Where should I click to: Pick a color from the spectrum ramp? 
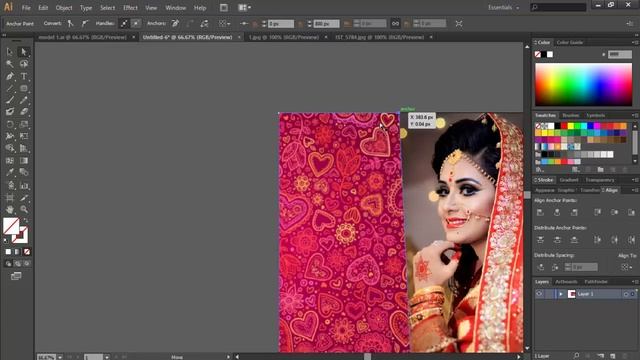pyautogui.click(x=583, y=84)
